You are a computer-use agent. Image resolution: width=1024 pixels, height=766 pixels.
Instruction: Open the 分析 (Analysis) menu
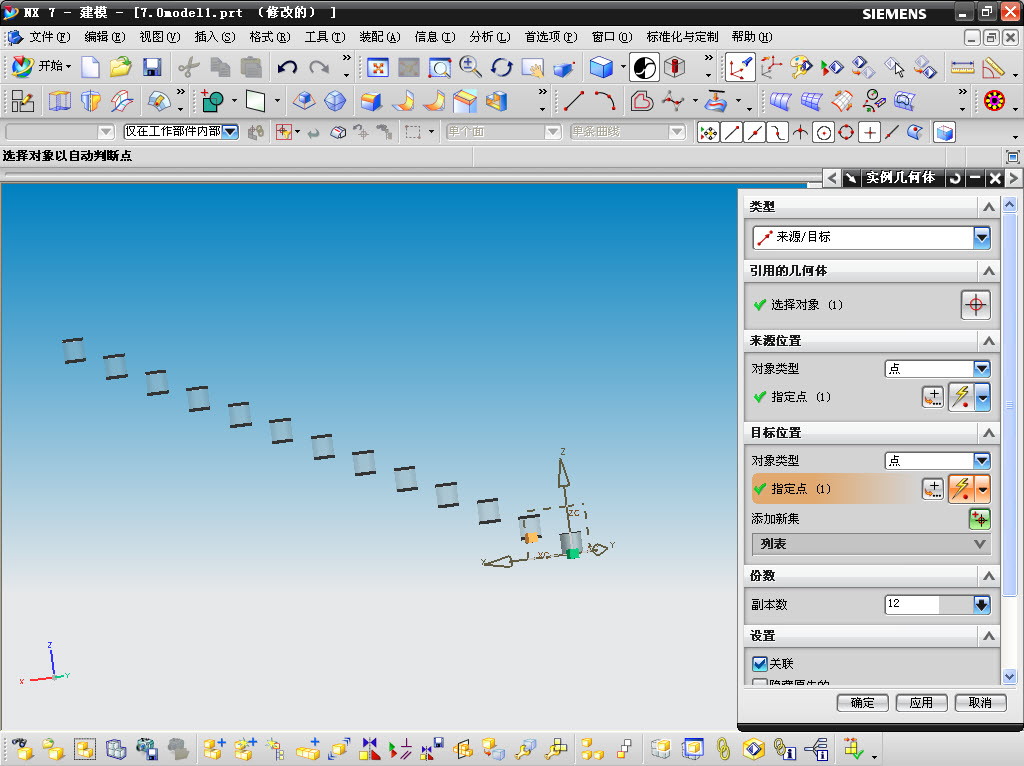point(490,37)
